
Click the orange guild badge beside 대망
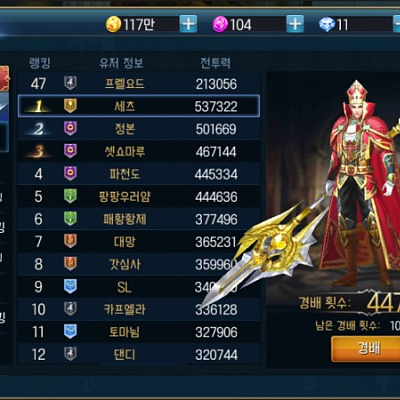point(70,241)
